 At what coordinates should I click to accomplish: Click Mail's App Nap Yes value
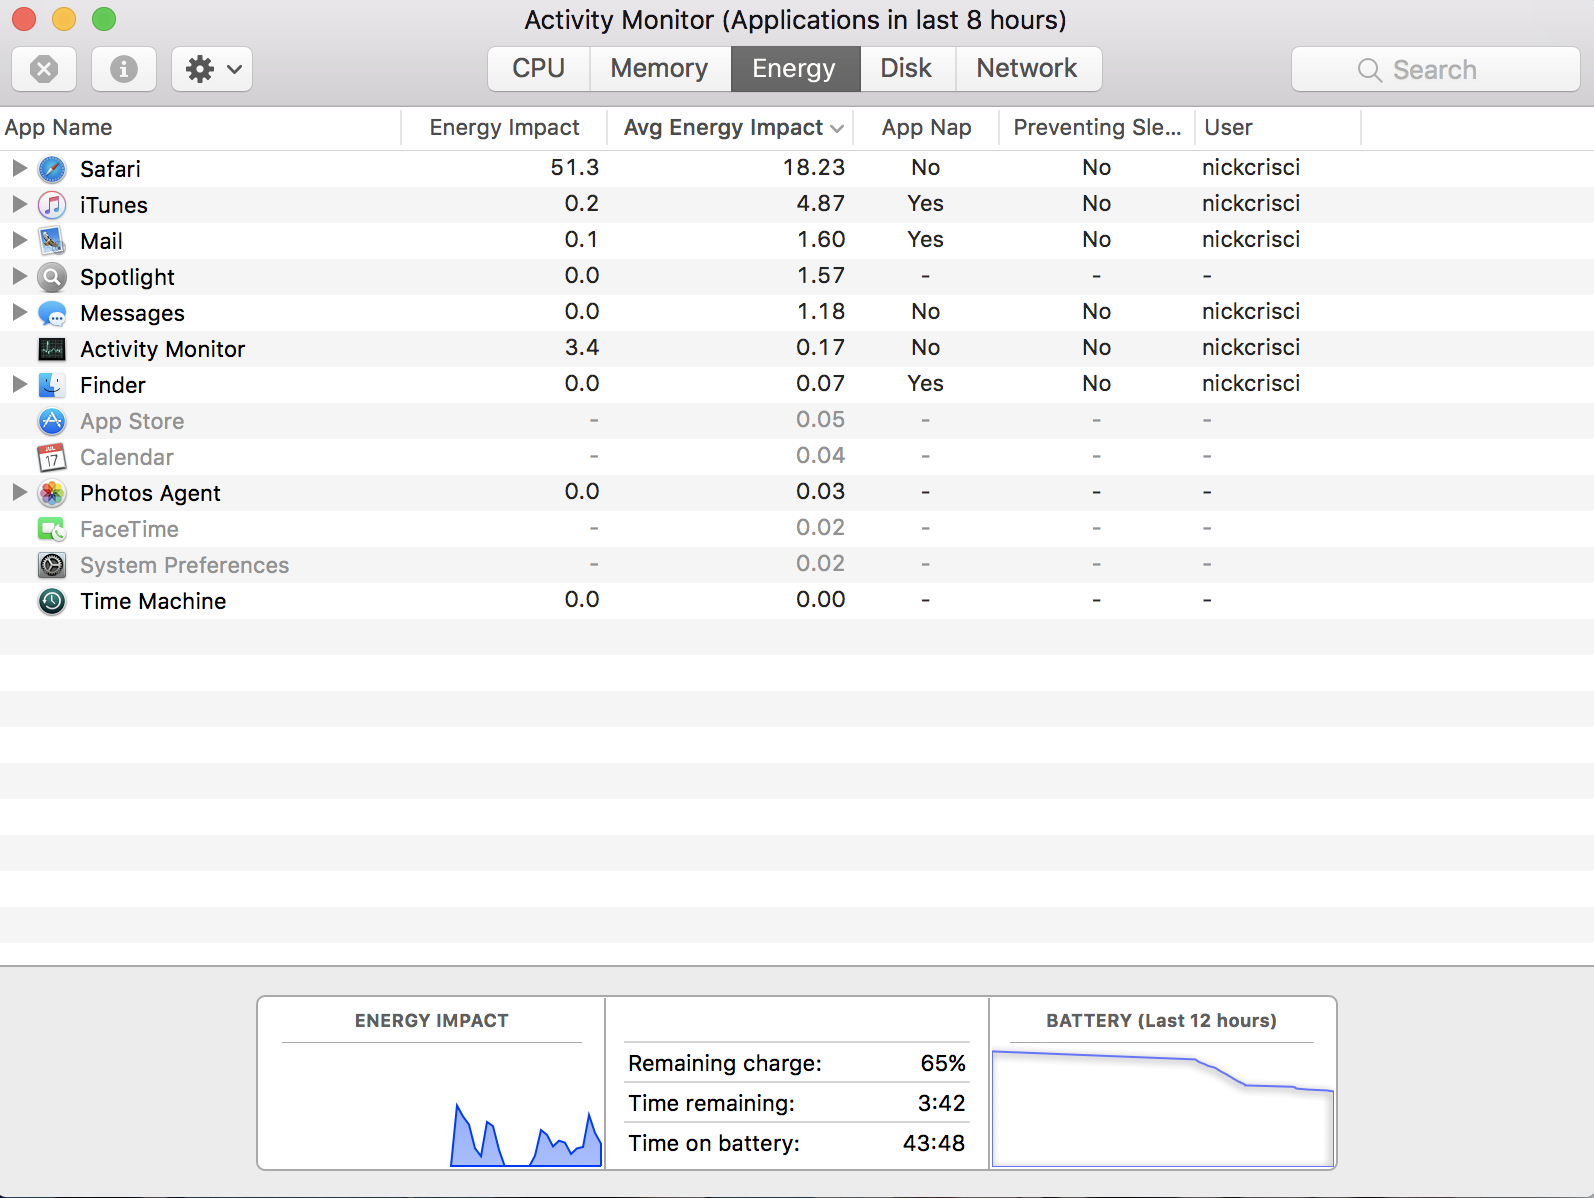[926, 240]
